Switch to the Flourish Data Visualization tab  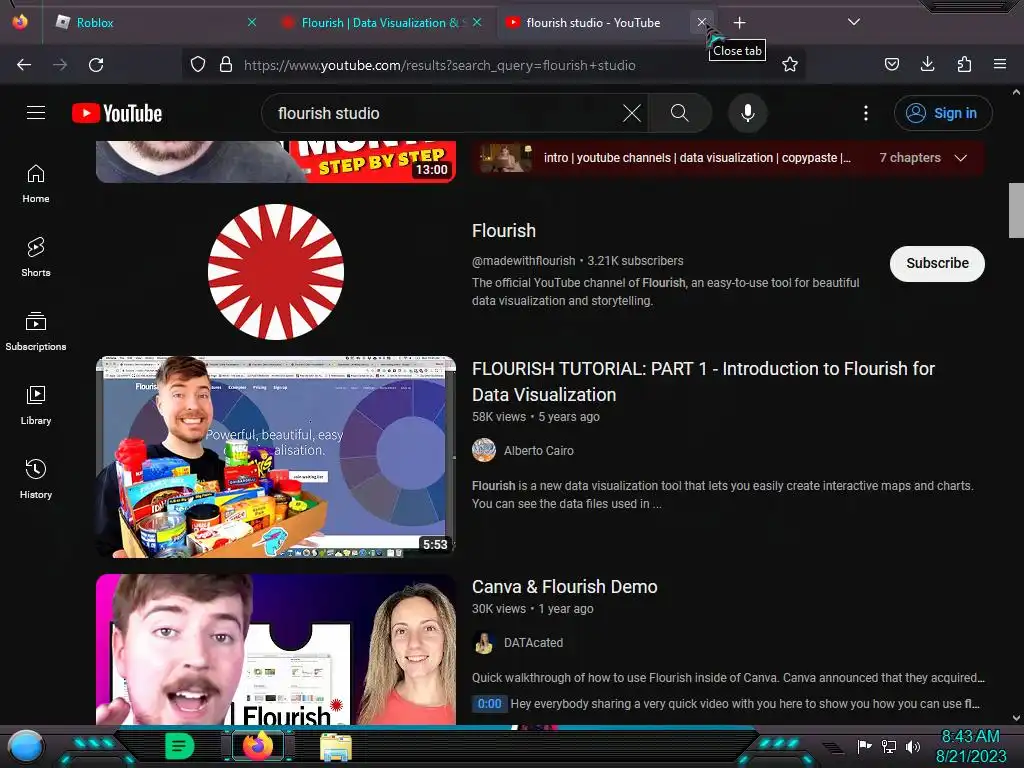pos(382,23)
